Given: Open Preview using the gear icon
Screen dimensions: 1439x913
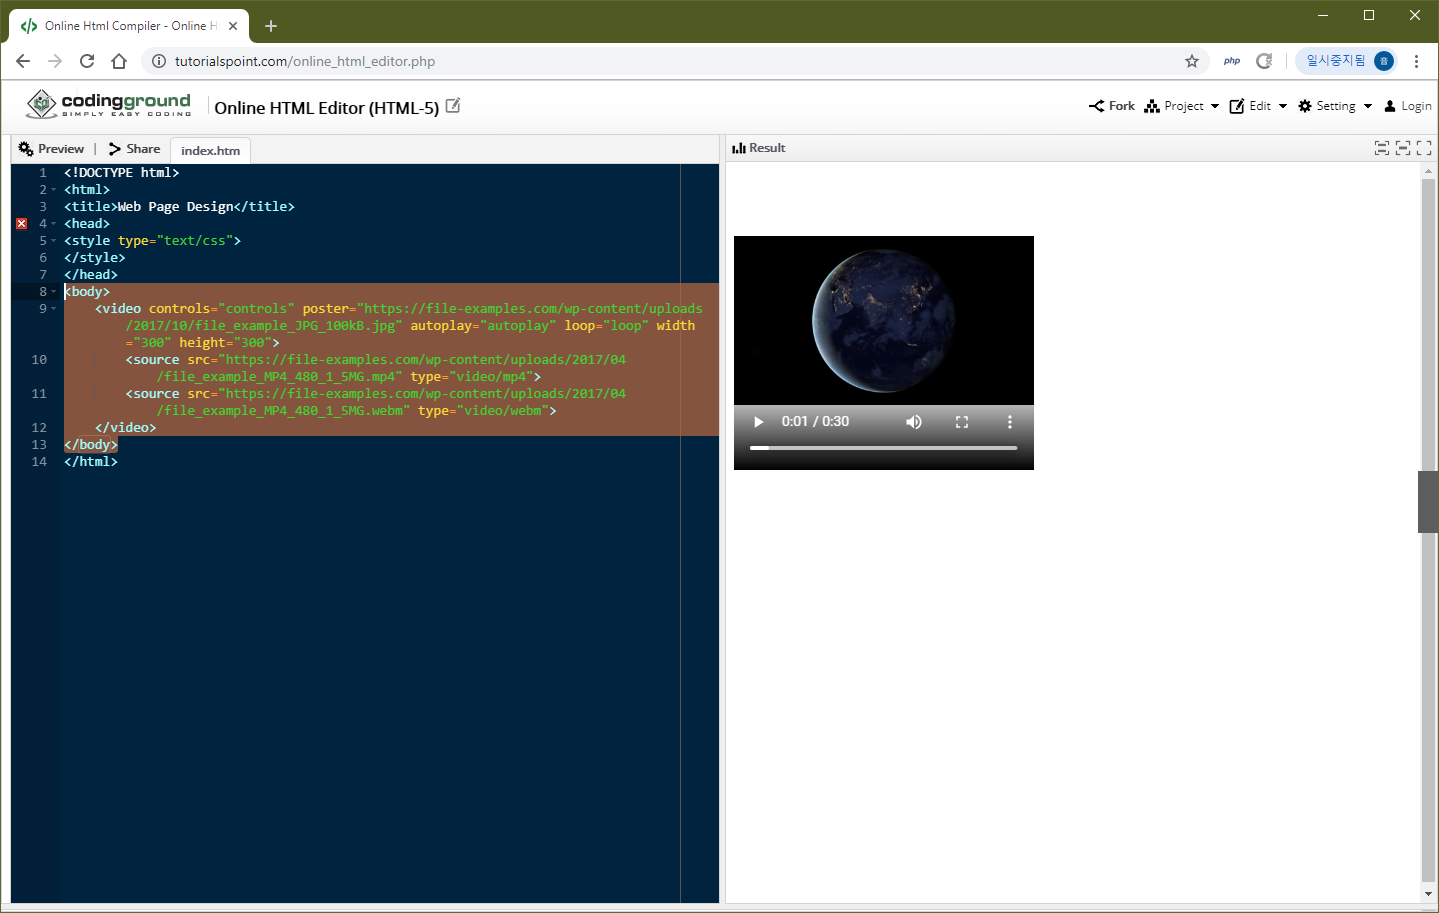Looking at the screenshot, I should [x=24, y=148].
